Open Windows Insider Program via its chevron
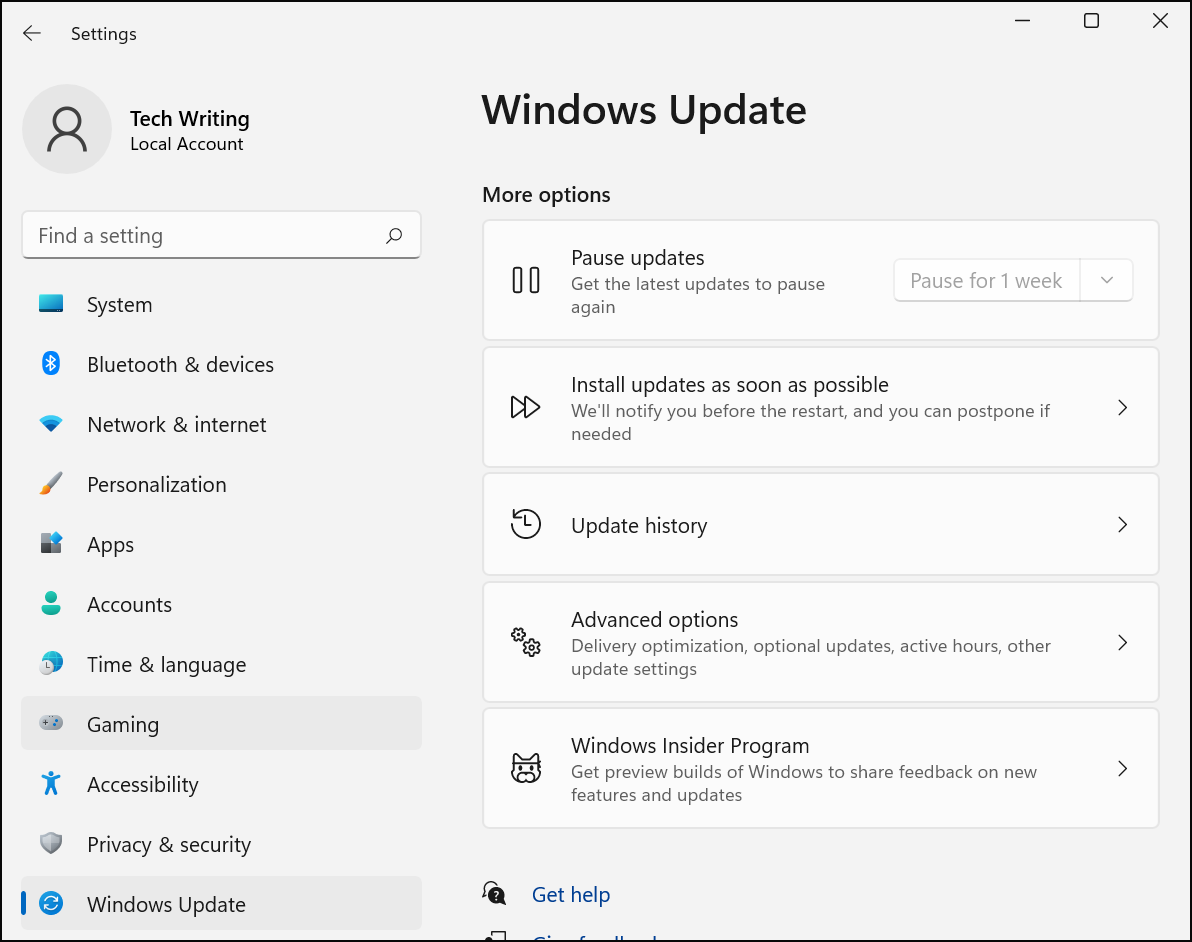 (1122, 769)
